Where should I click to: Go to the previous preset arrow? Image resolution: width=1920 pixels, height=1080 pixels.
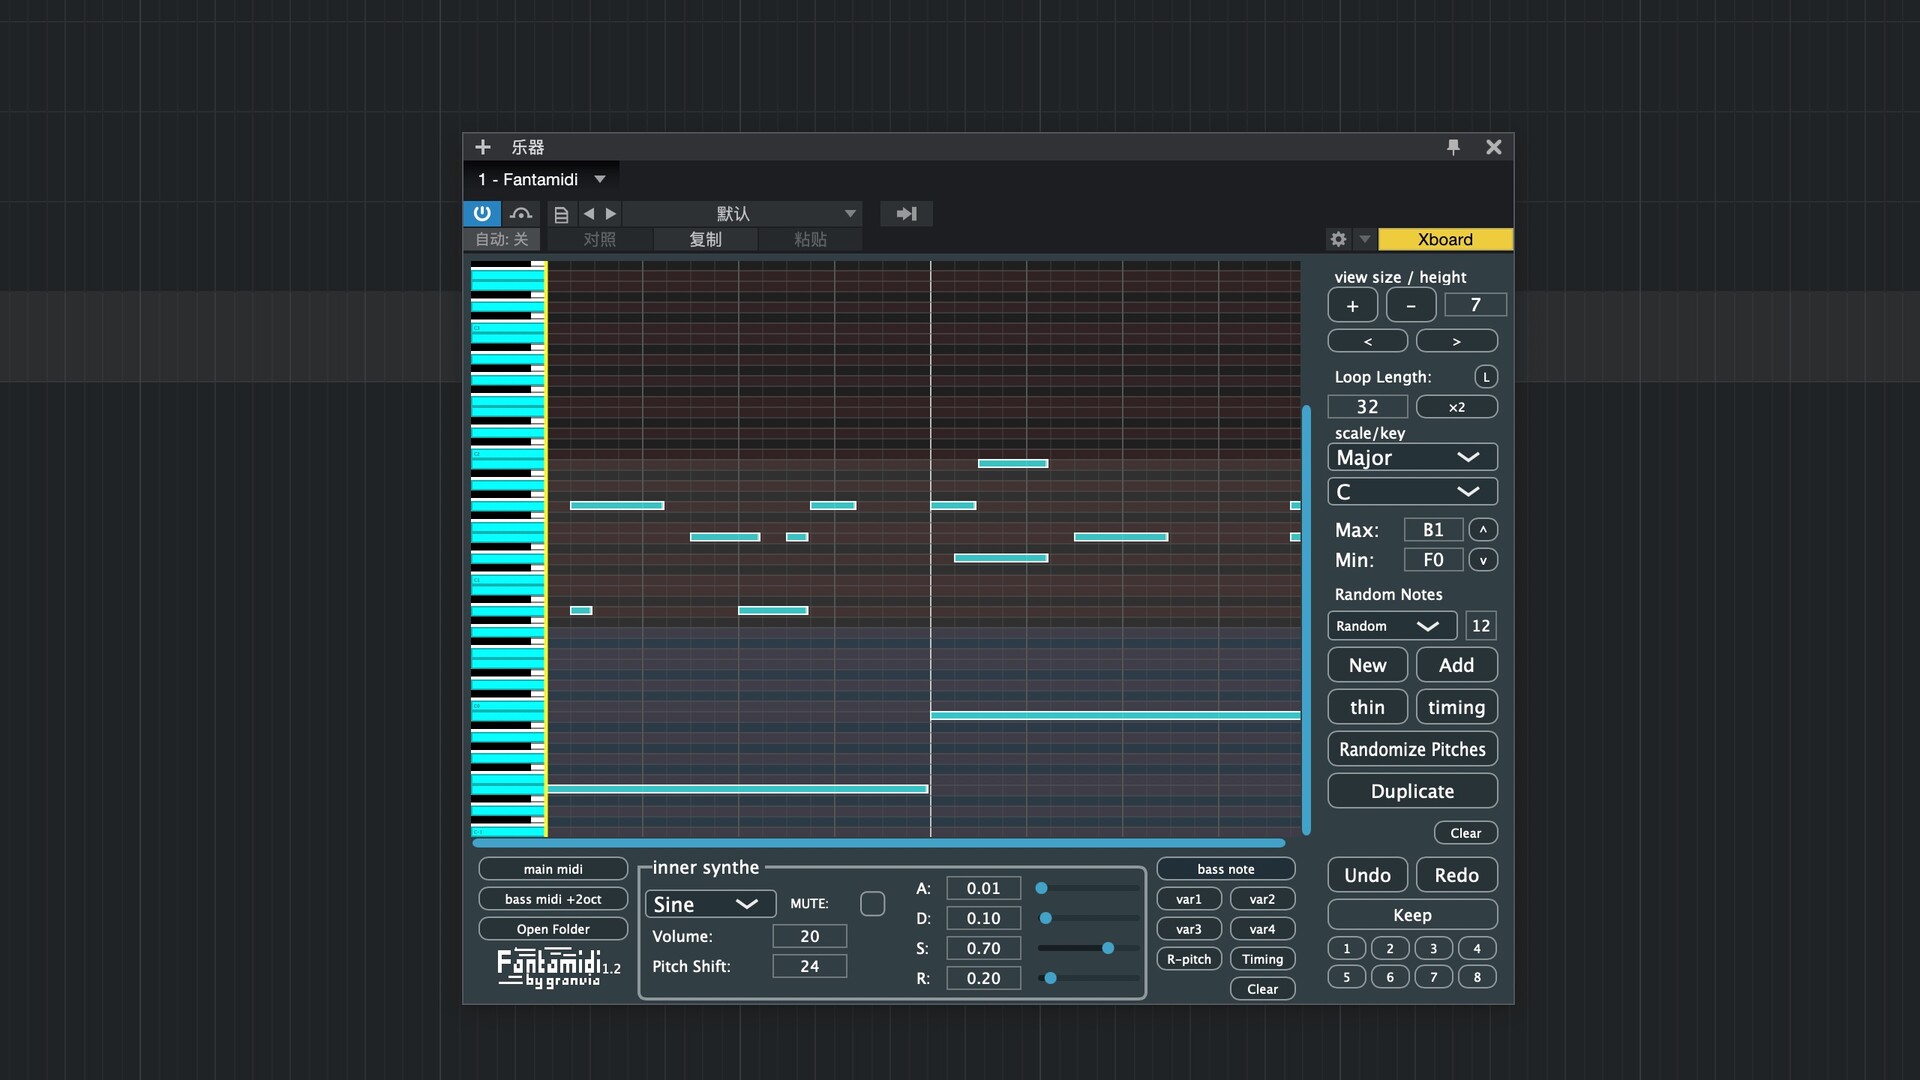[589, 213]
